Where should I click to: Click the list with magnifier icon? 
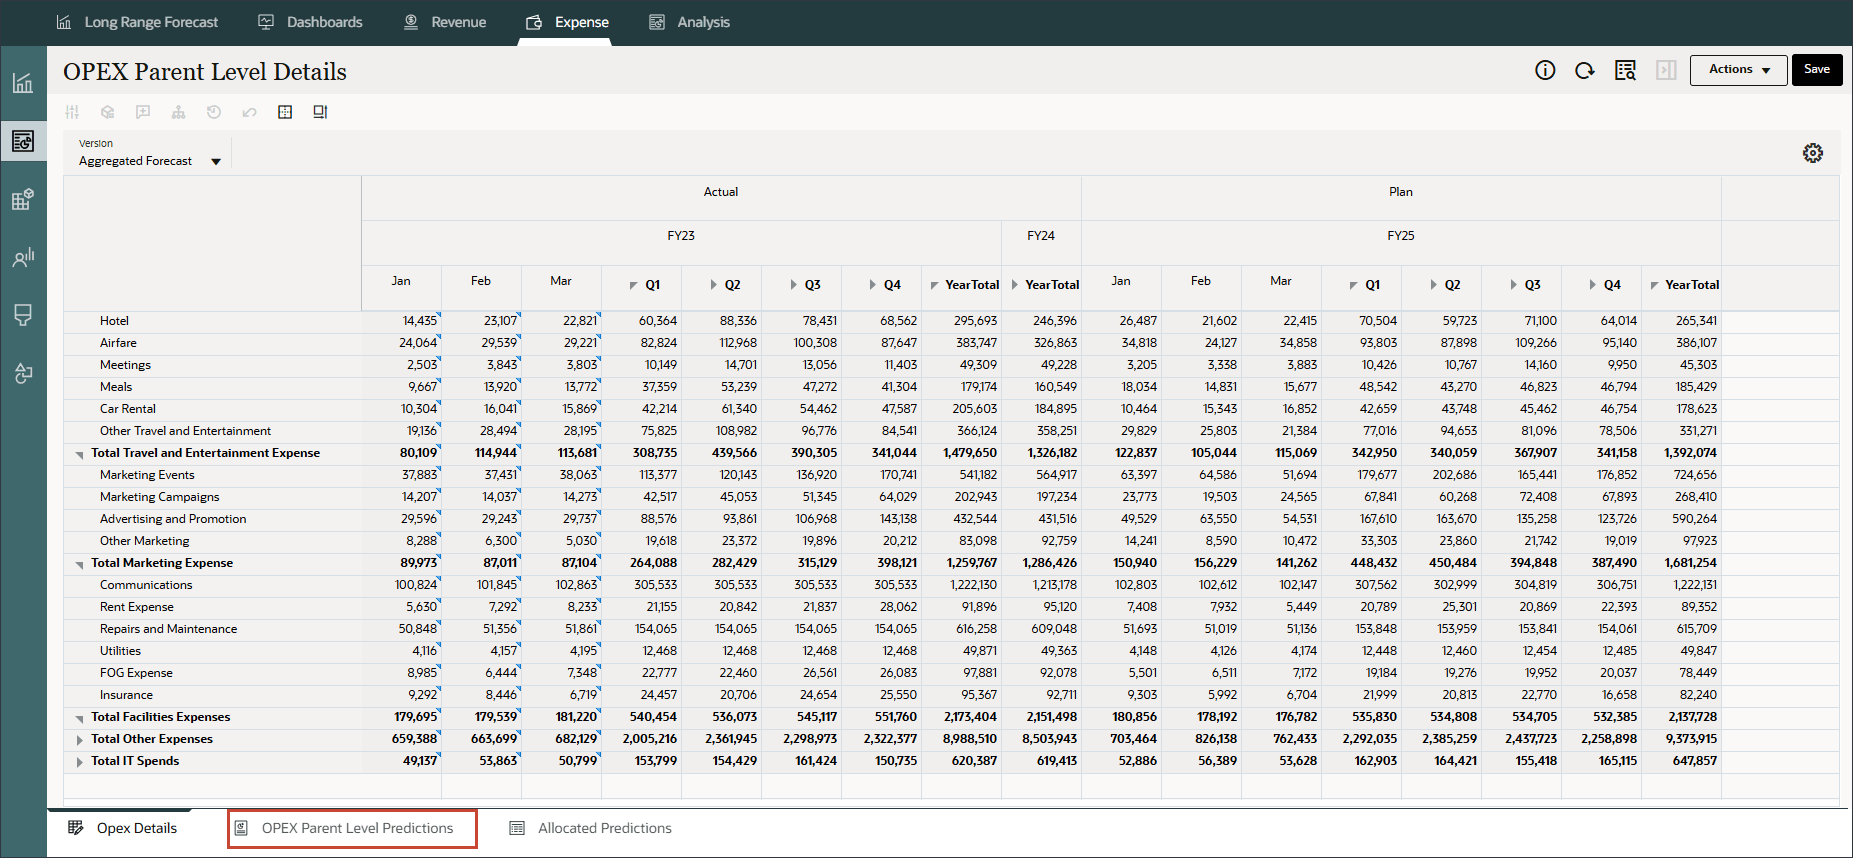[1625, 70]
